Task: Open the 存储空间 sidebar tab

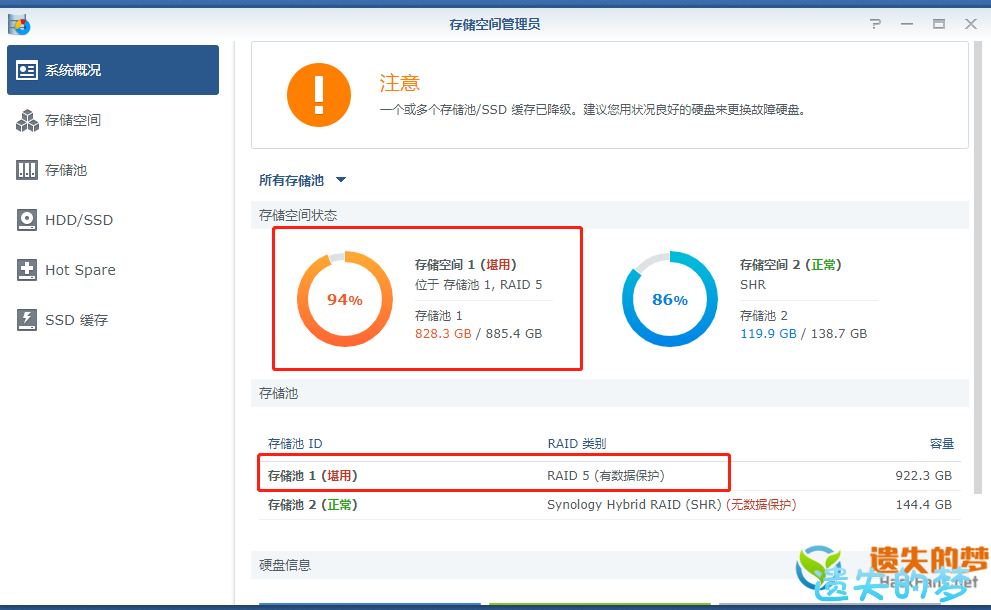Action: point(73,121)
